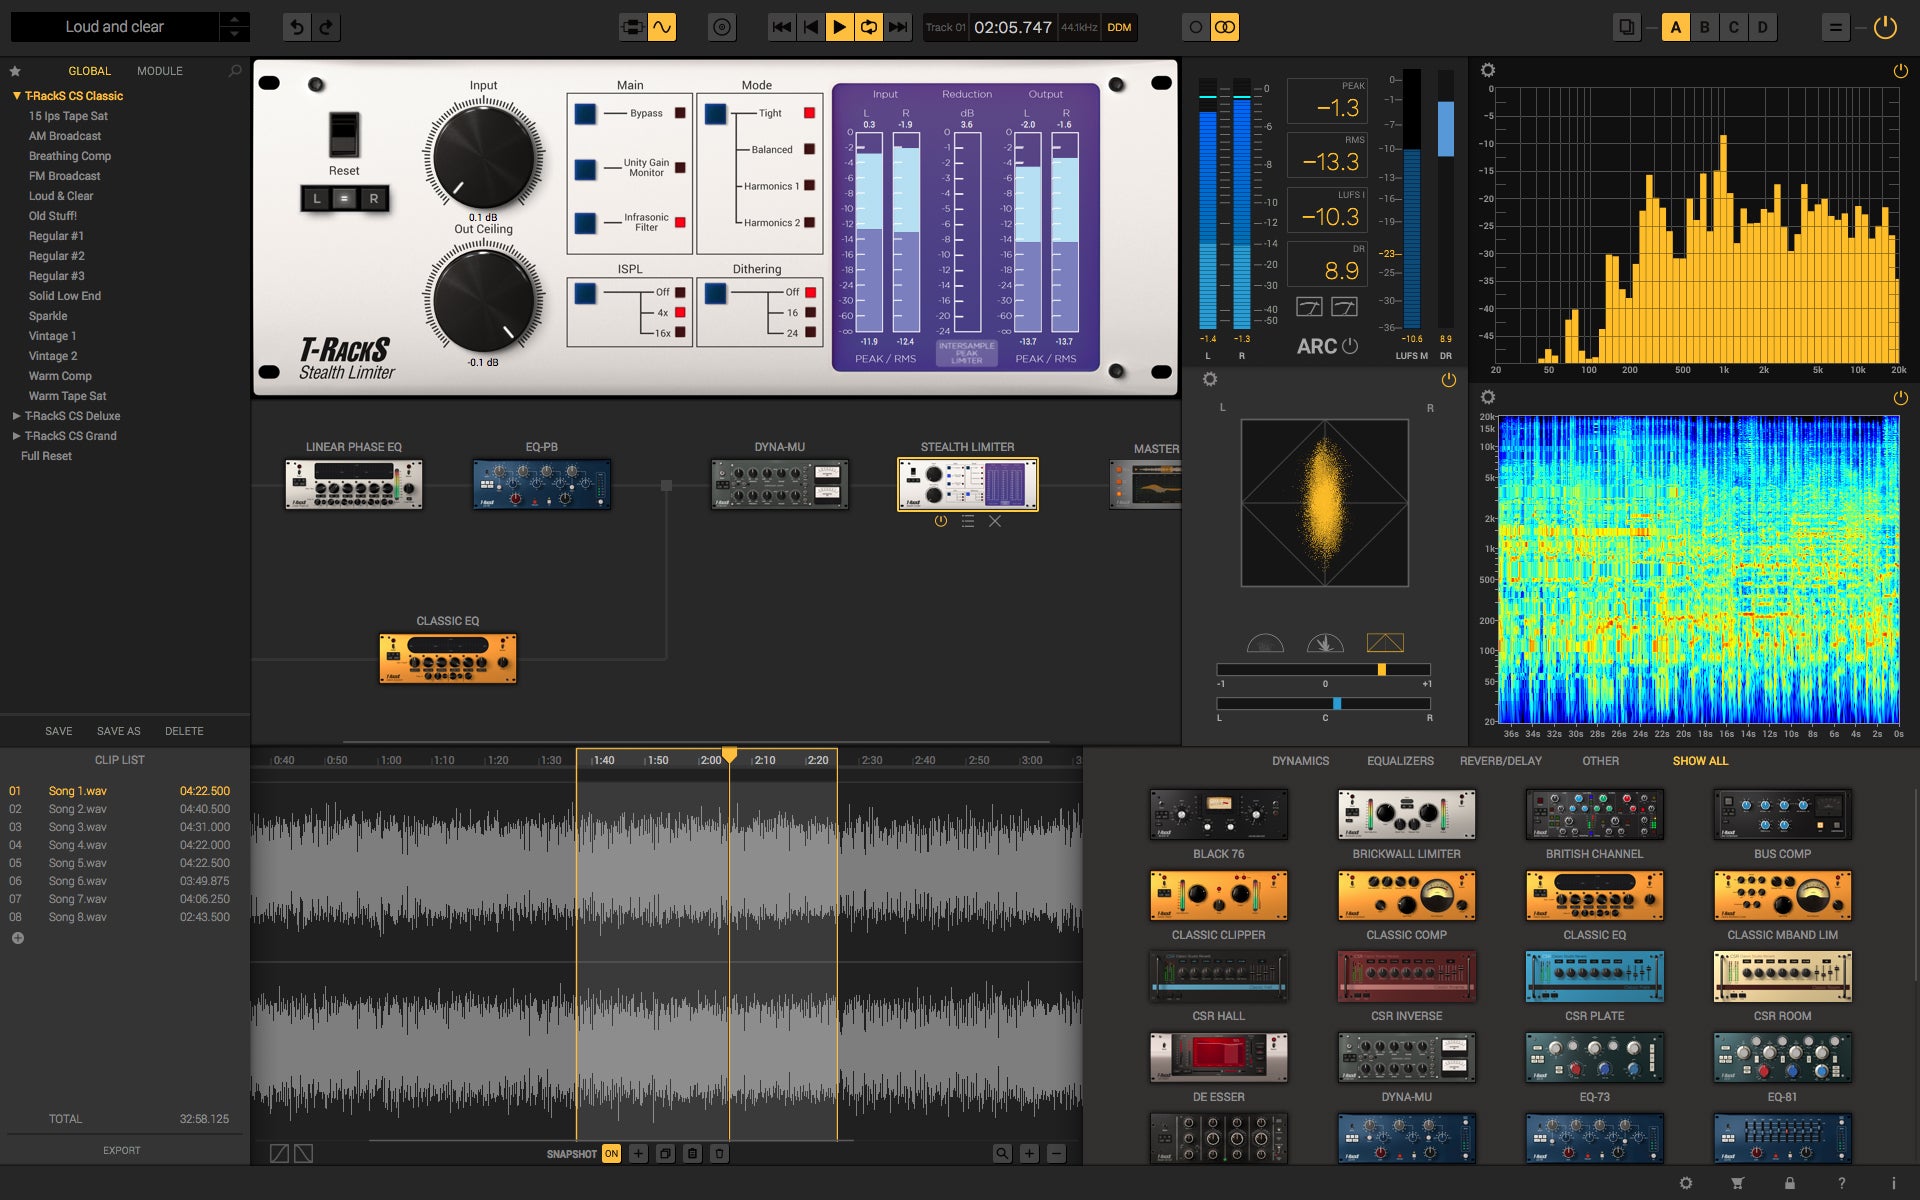Select the loop playback icon
Screen dimensions: 1920x1200
[868, 28]
